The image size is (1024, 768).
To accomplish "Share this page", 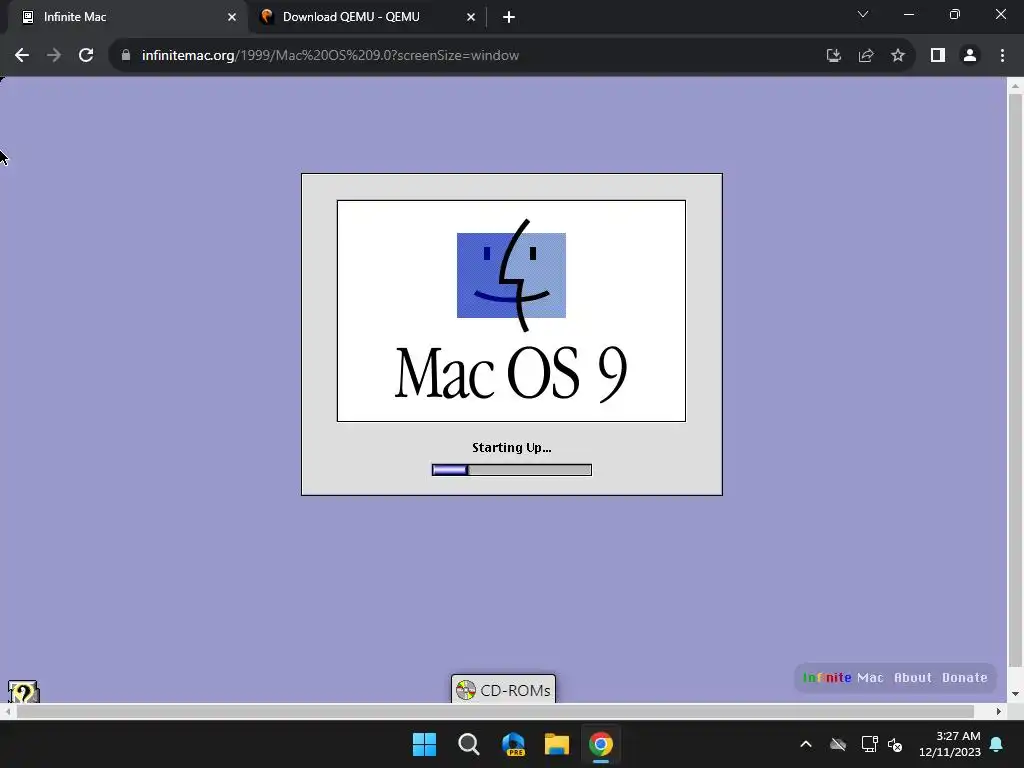I will pyautogui.click(x=866, y=56).
